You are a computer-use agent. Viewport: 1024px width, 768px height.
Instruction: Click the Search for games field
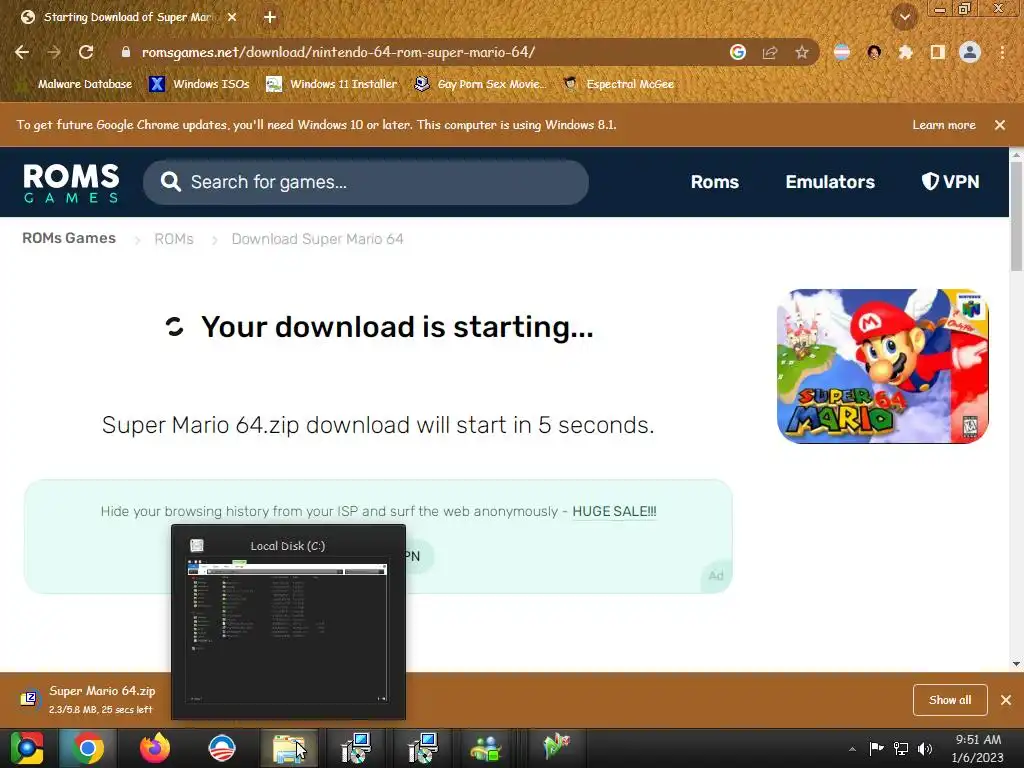point(366,182)
